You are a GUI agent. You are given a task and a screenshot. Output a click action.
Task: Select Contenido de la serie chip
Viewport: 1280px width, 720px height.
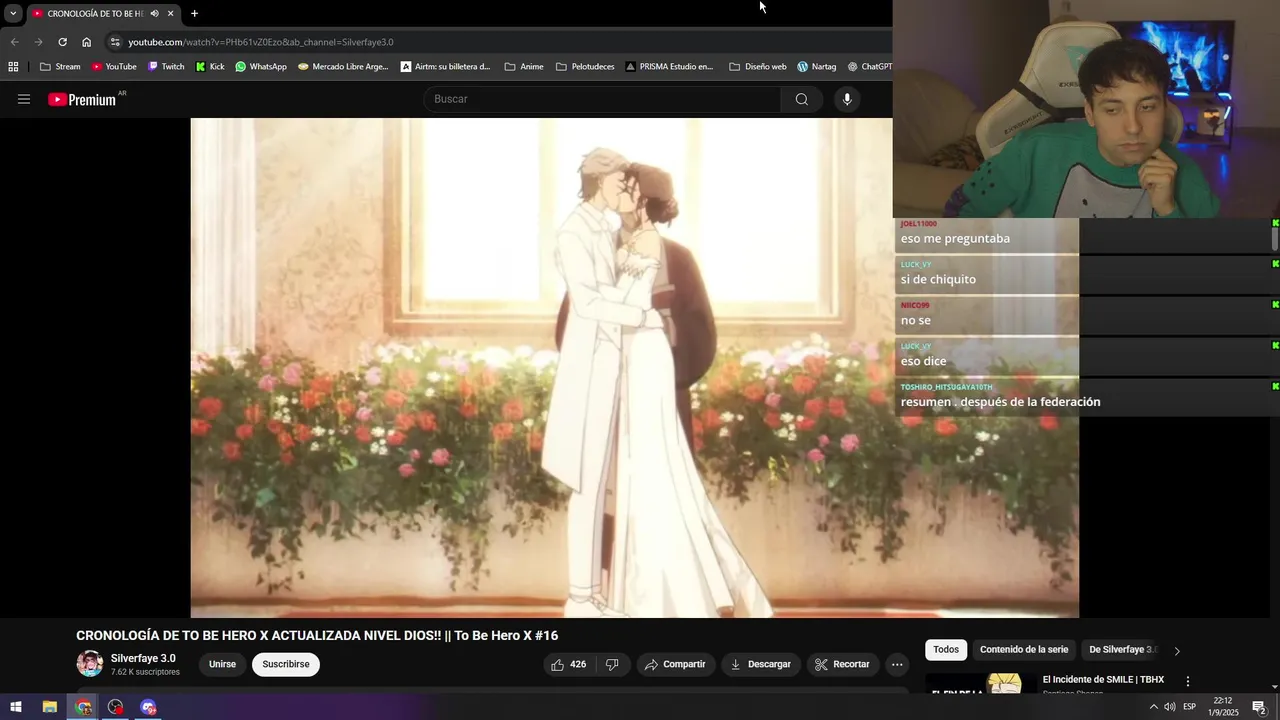tap(1024, 650)
